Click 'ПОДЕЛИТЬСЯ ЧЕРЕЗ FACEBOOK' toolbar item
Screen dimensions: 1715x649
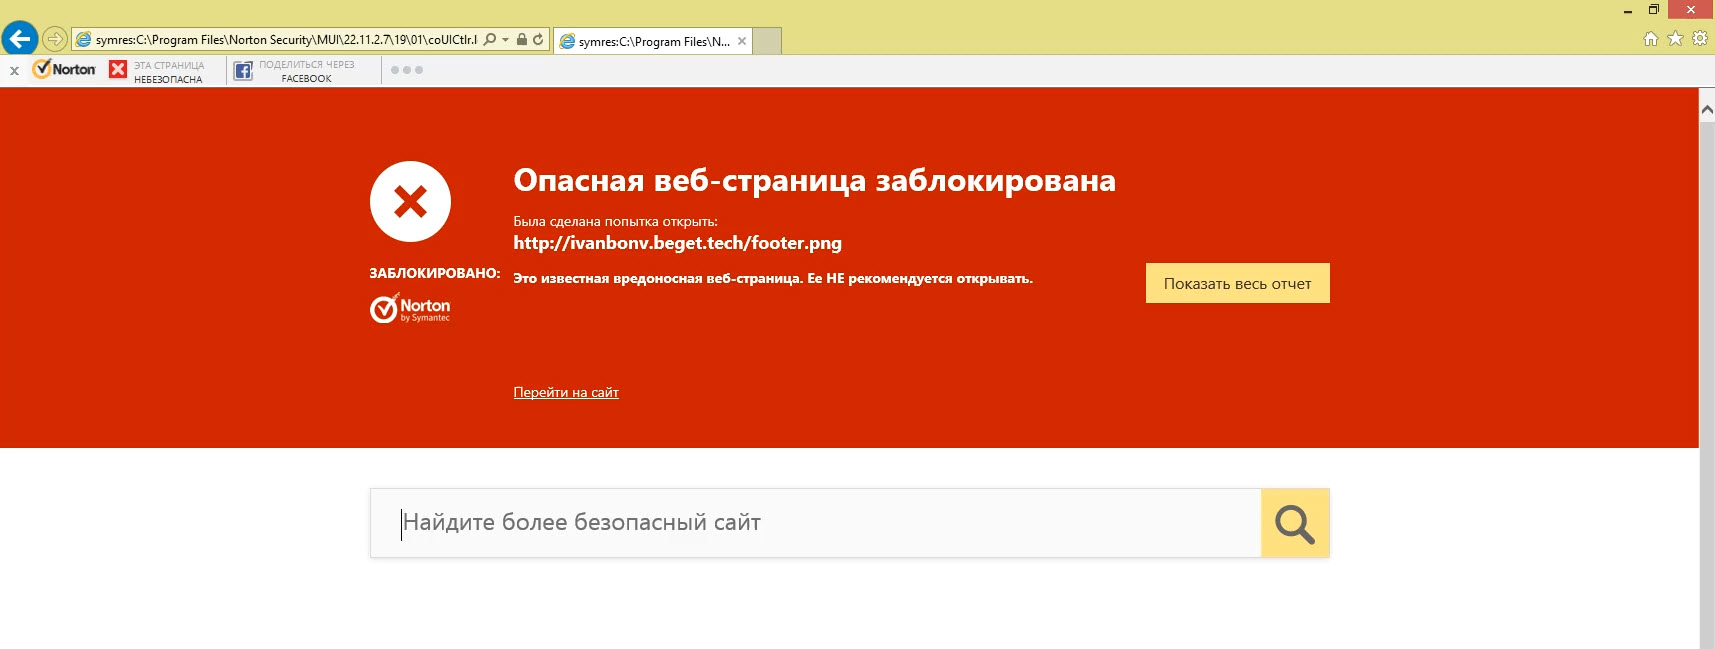tap(306, 71)
